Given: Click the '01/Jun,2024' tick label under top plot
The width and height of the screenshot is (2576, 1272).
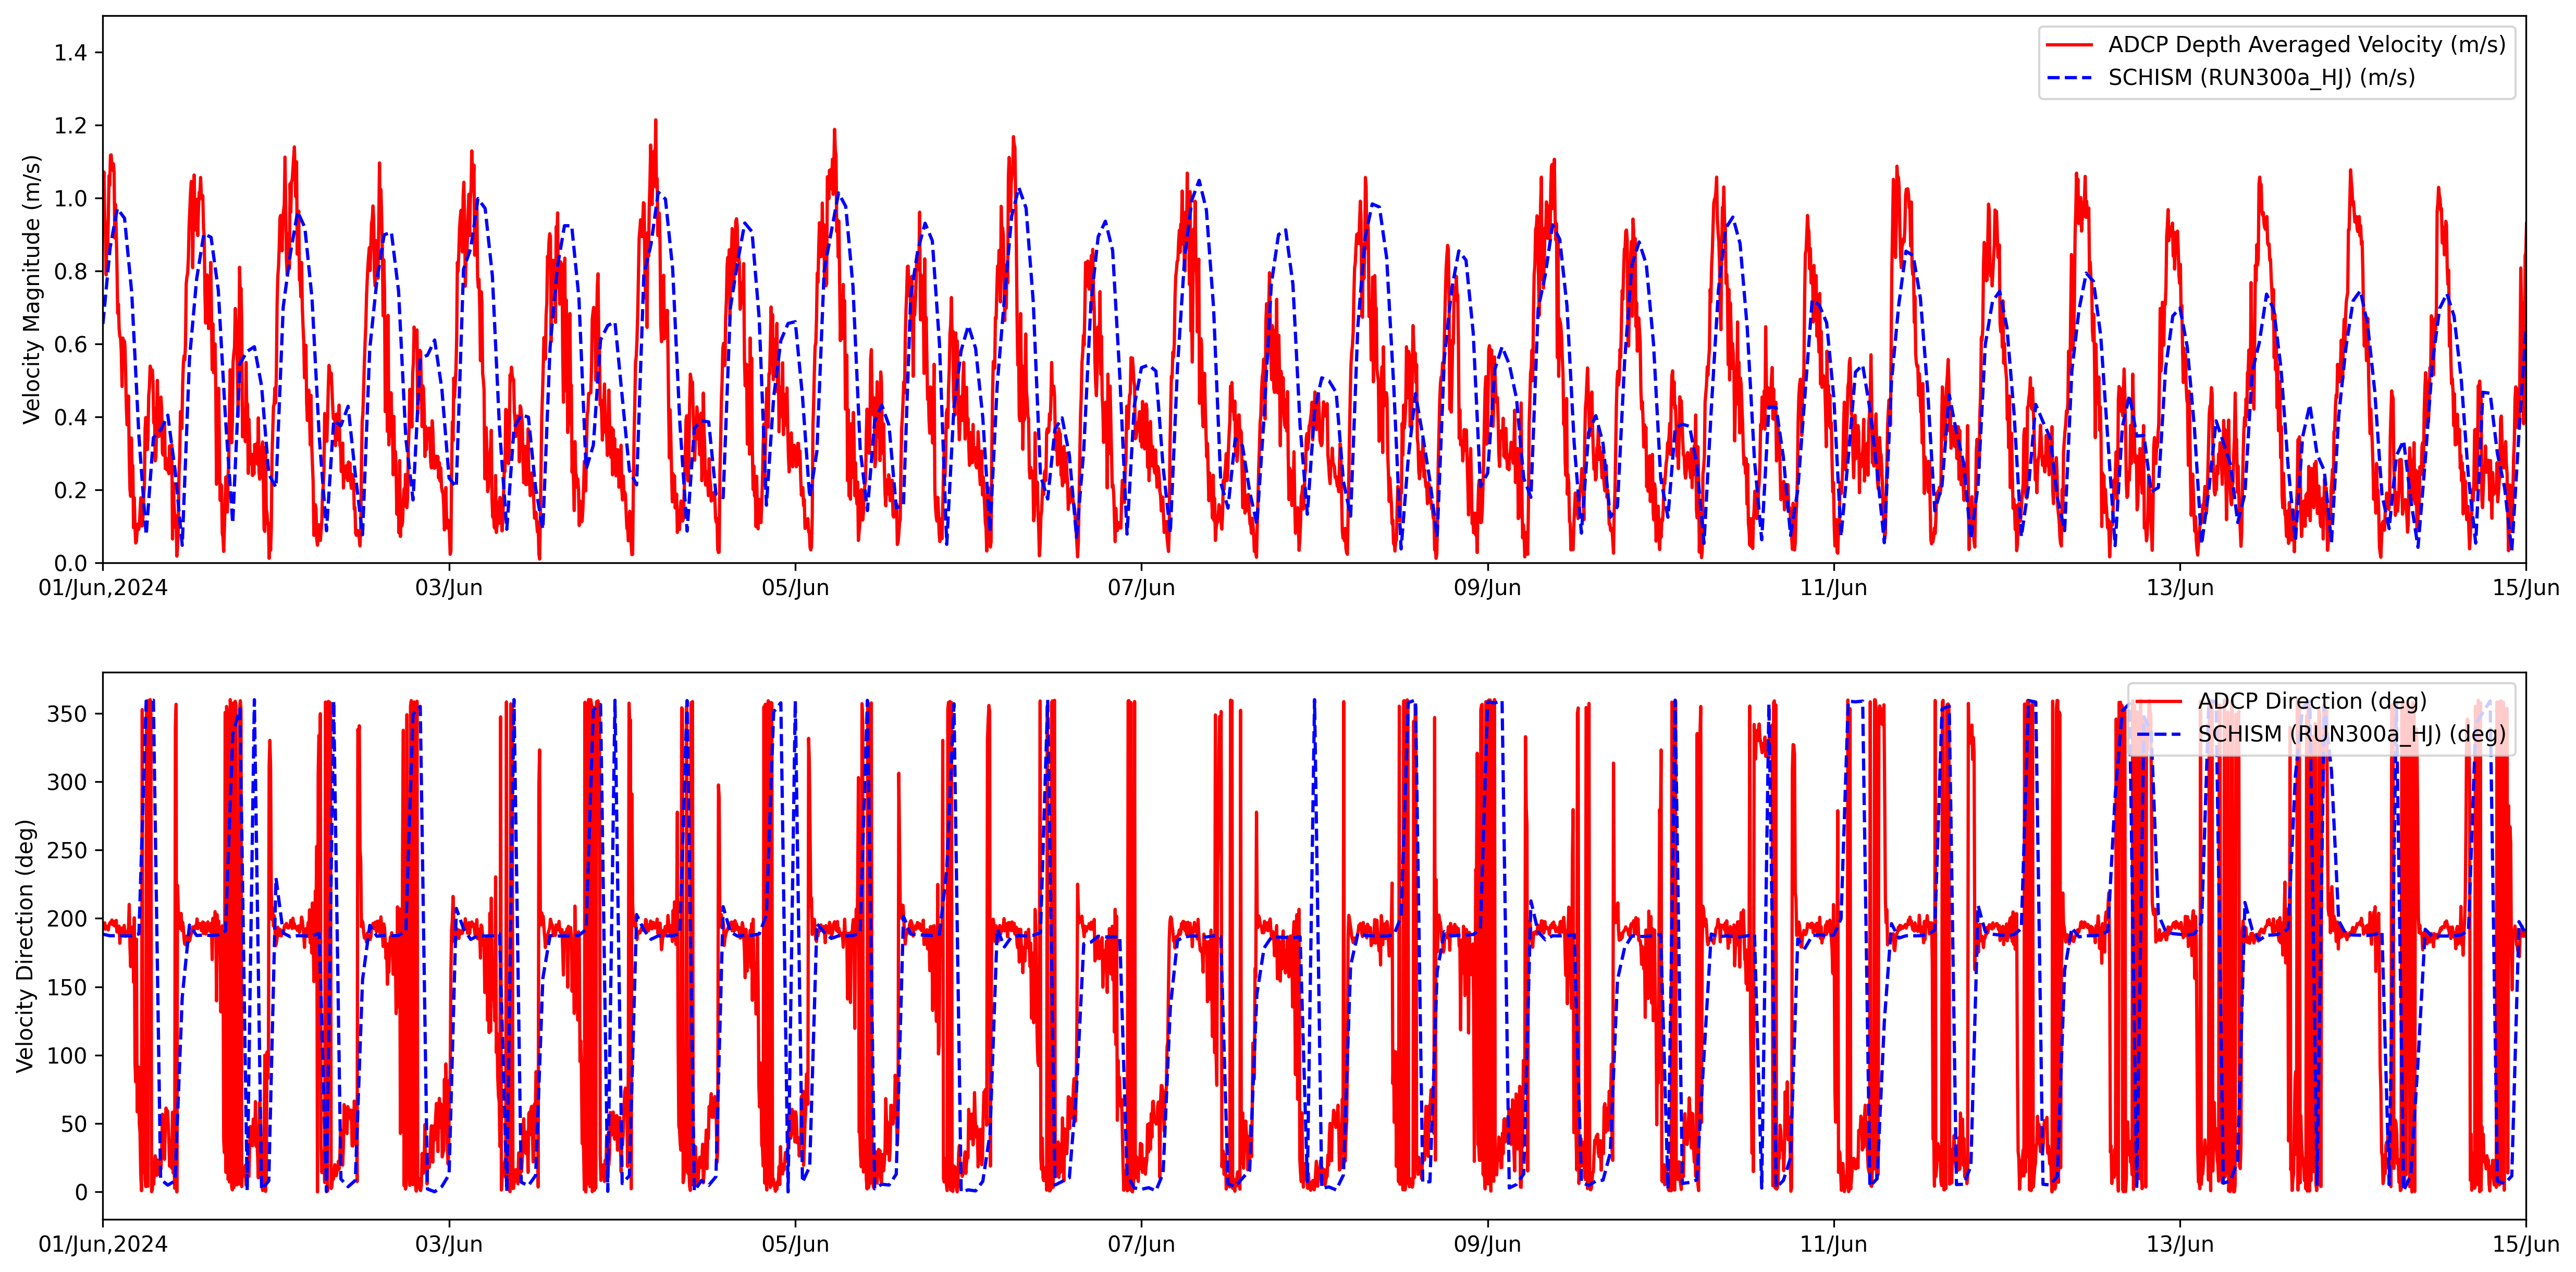Looking at the screenshot, I should (x=103, y=588).
